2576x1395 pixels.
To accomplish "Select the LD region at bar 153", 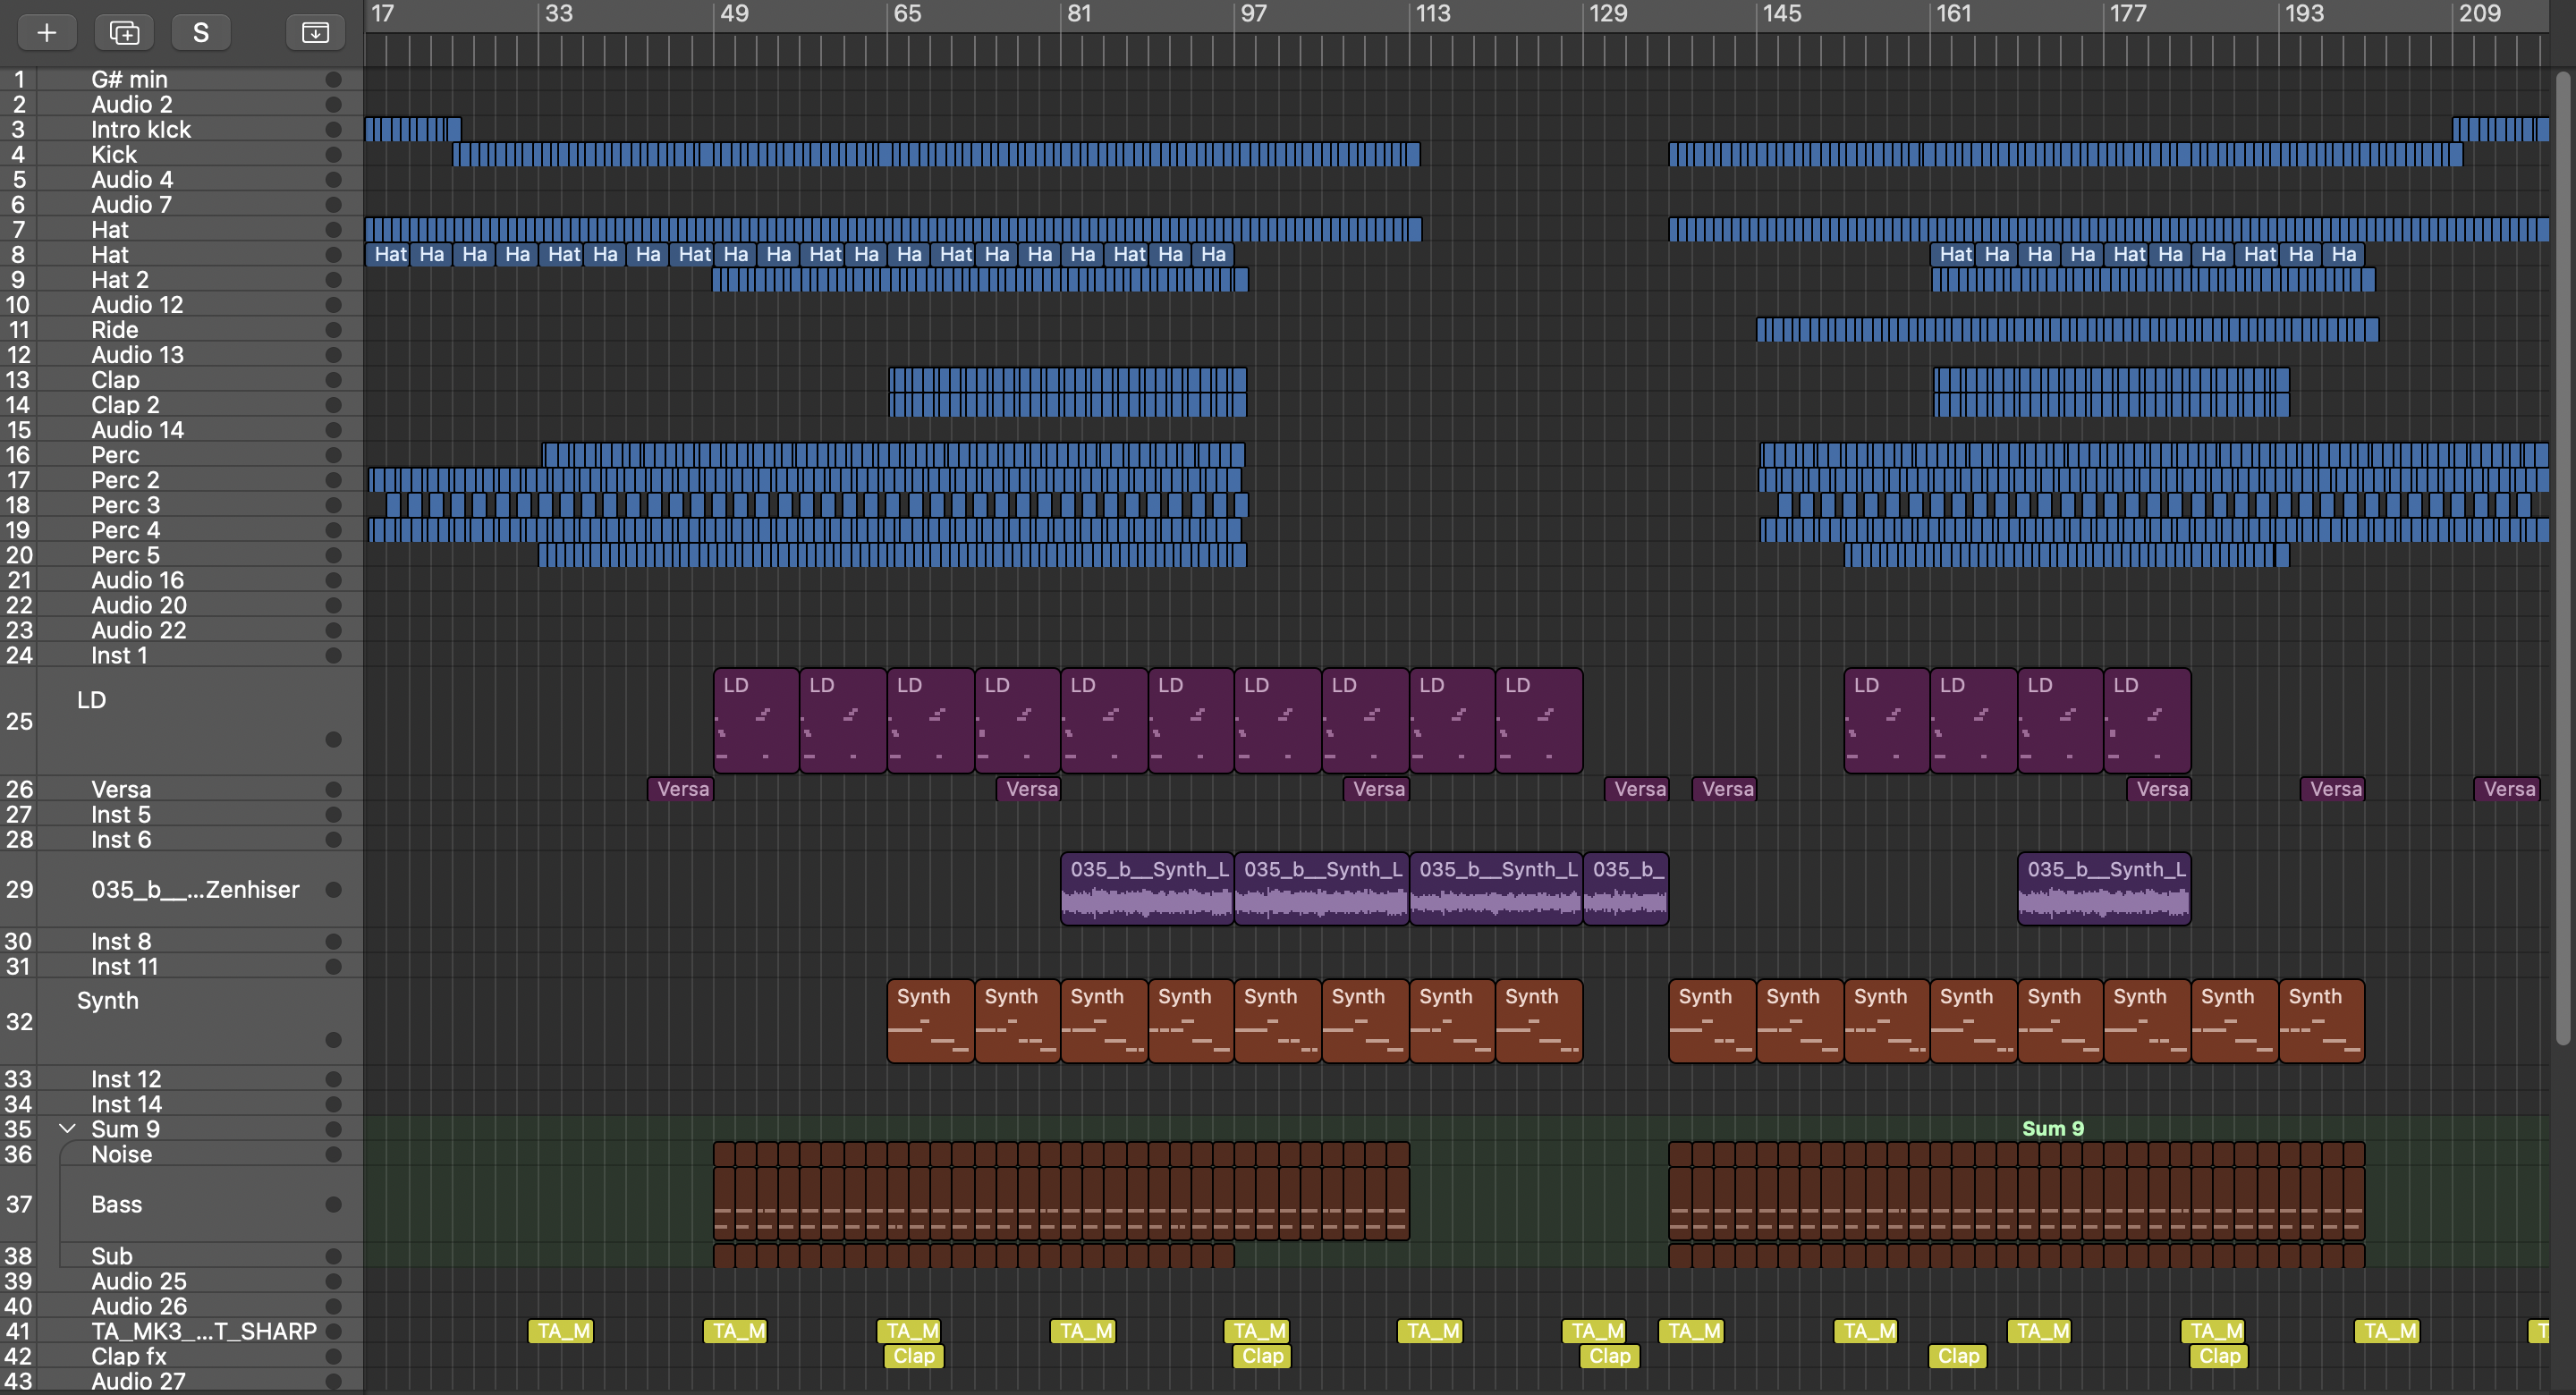I will pos(1887,720).
